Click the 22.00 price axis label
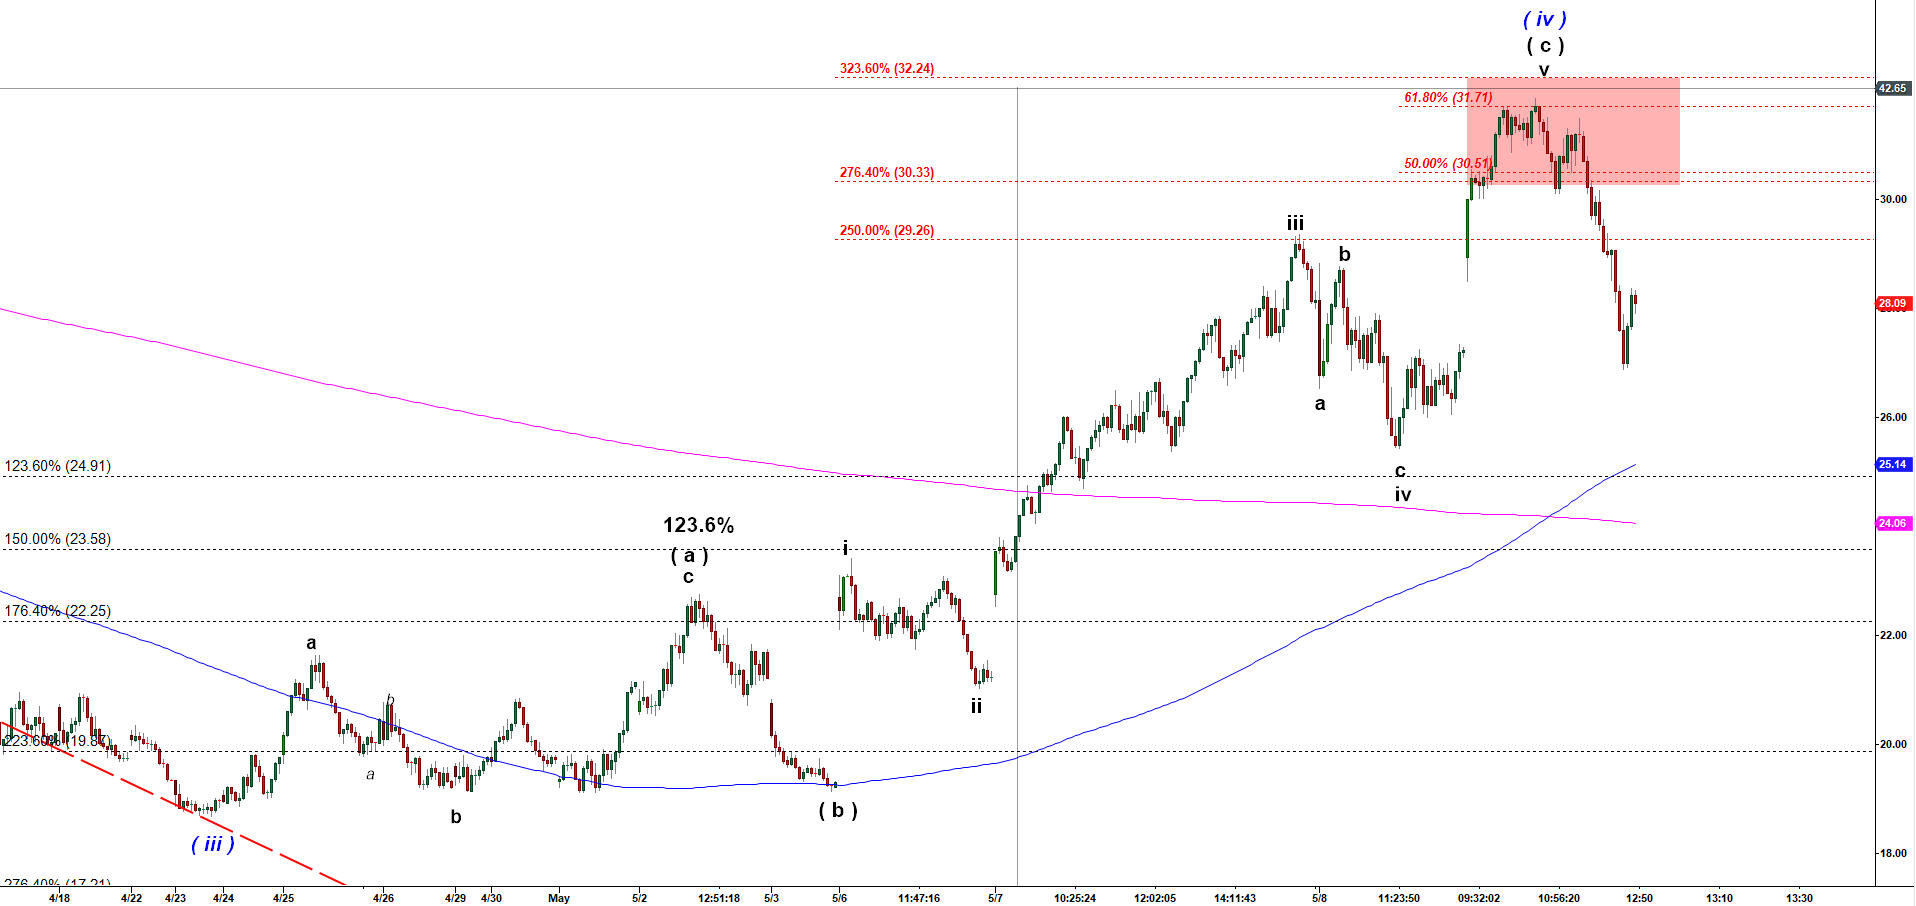This screenshot has height=906, width=1916. (x=1893, y=635)
